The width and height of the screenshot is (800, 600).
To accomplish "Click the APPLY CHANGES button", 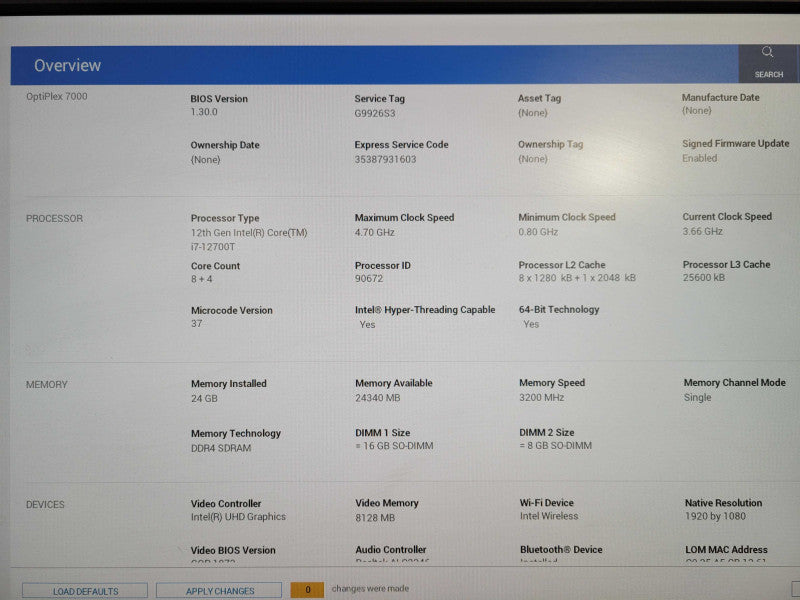I will (219, 591).
